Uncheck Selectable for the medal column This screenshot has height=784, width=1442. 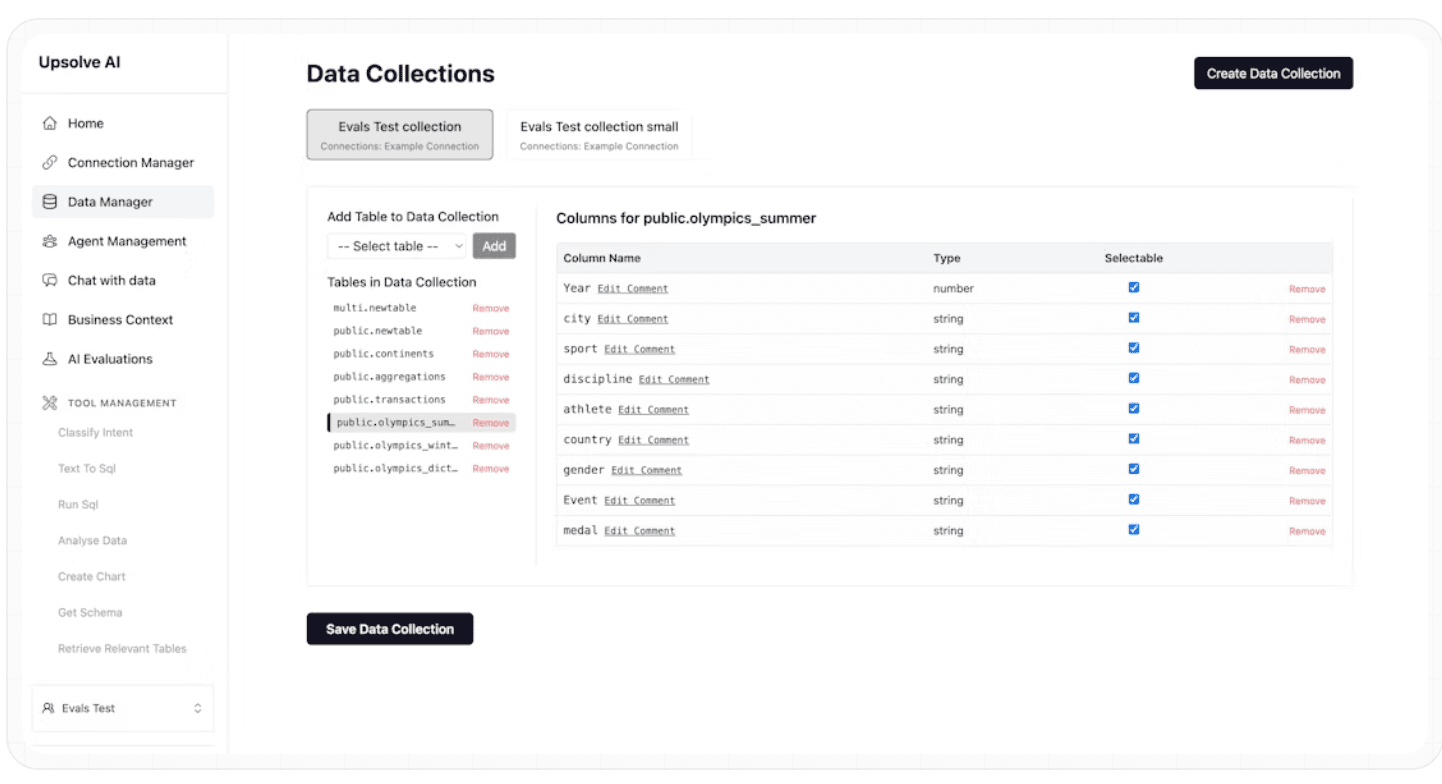pos(1133,530)
